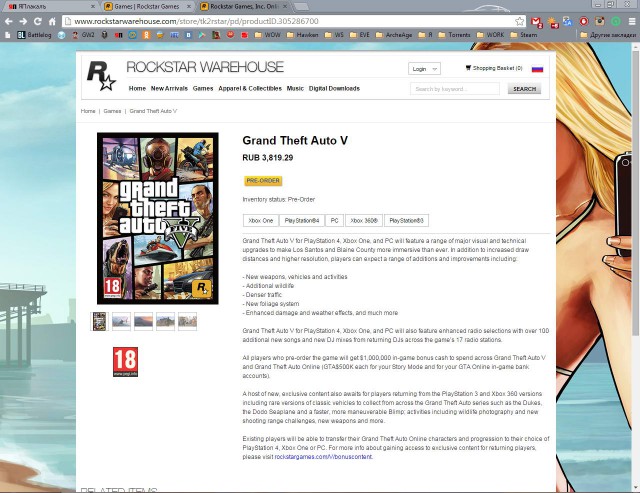
Task: Open the ArcheAge bookmarks folder
Action: click(393, 35)
